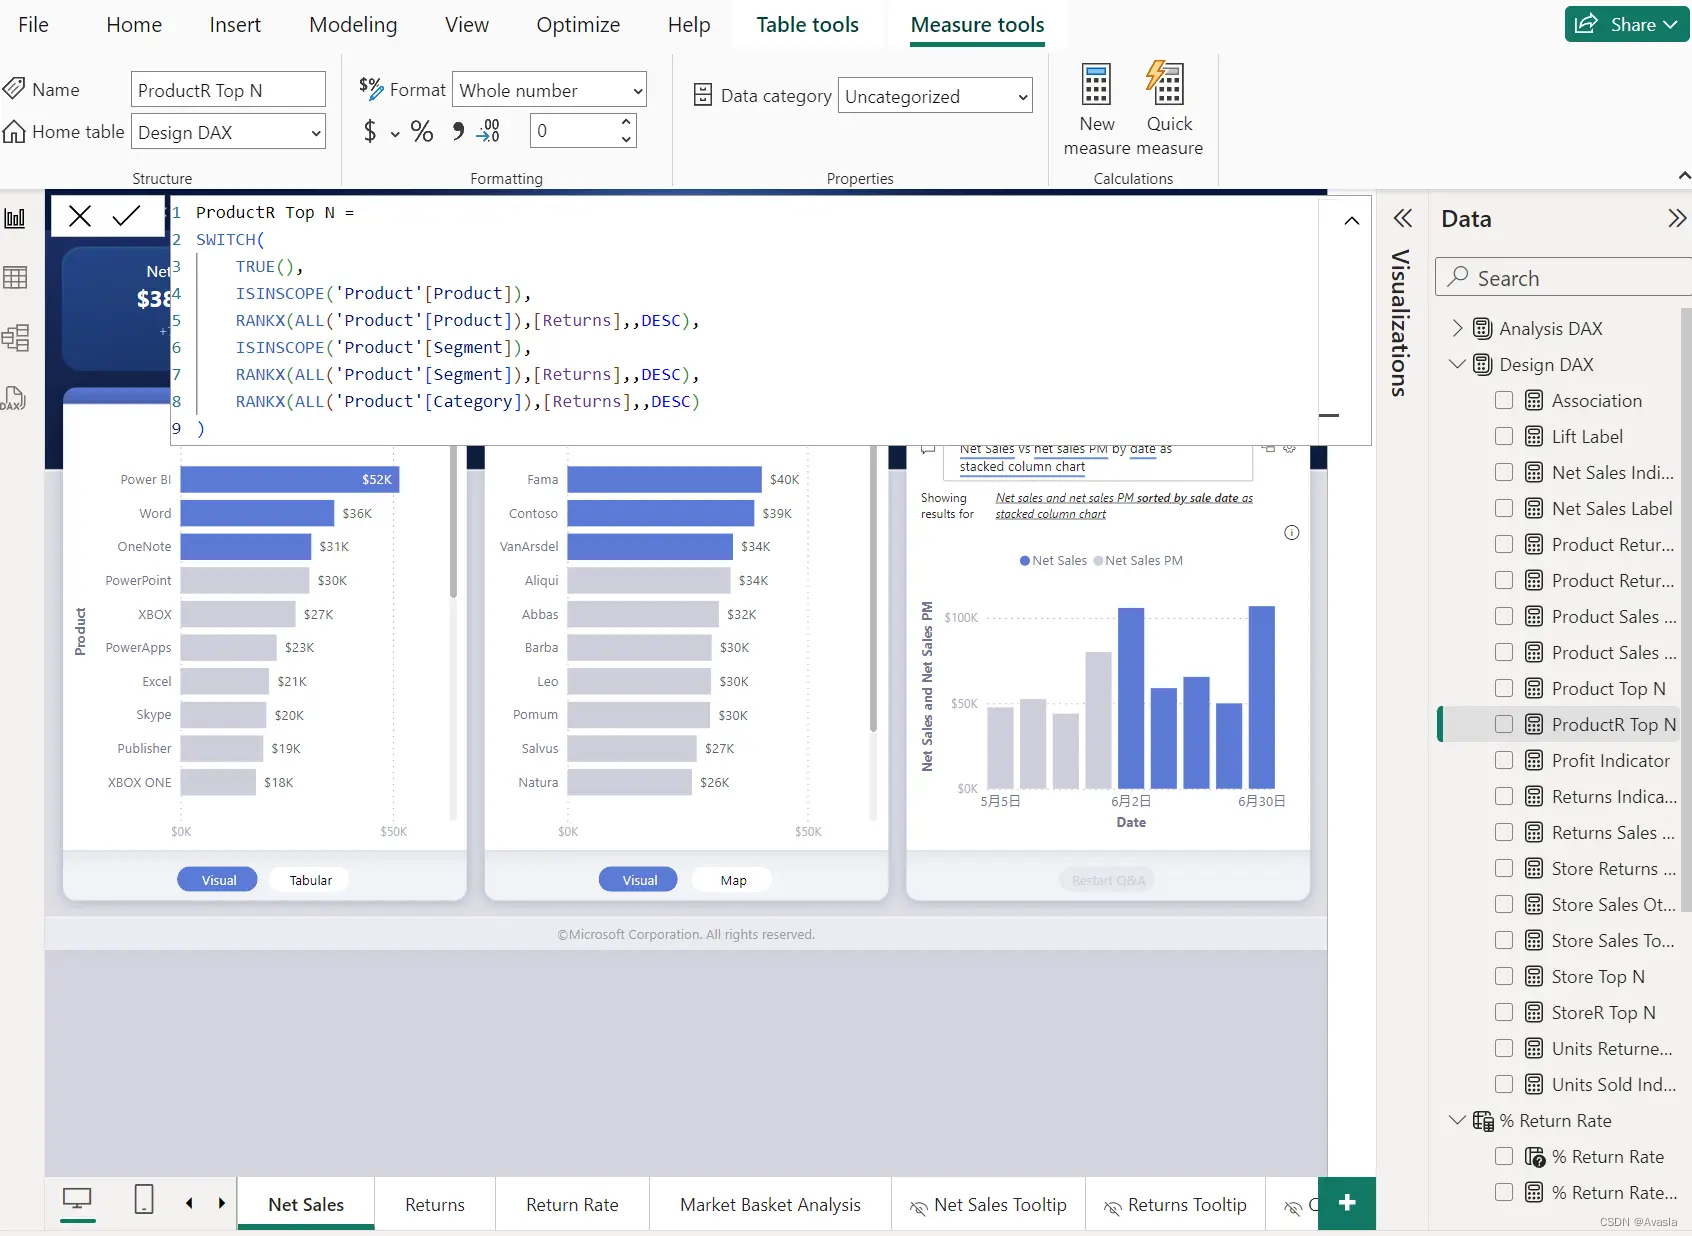Image resolution: width=1692 pixels, height=1236 pixels.
Task: Commit formula with checkmark icon
Action: 126,216
